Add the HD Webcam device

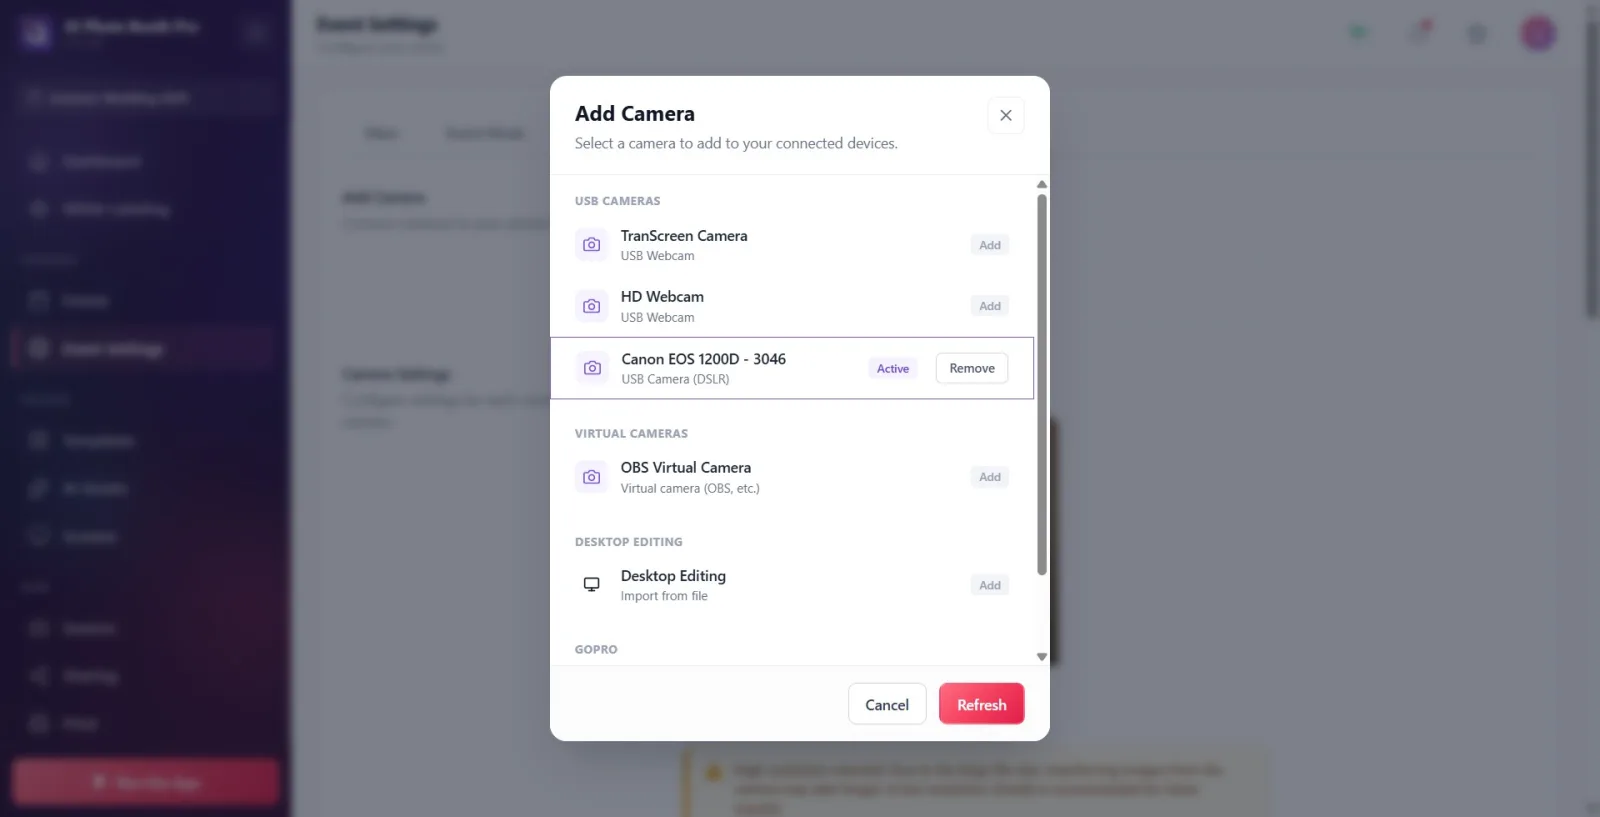[x=990, y=306]
